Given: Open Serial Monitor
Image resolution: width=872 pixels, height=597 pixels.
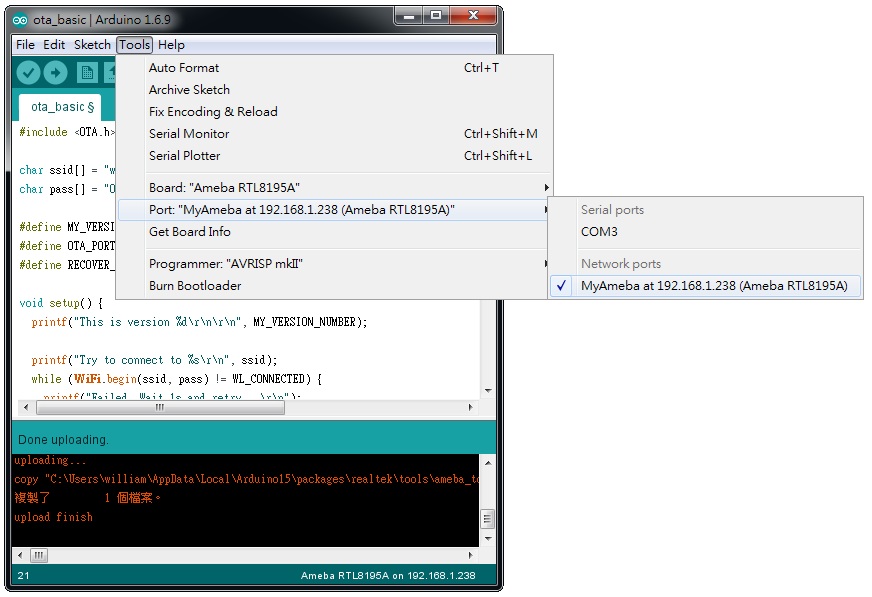Looking at the screenshot, I should pos(334,133).
